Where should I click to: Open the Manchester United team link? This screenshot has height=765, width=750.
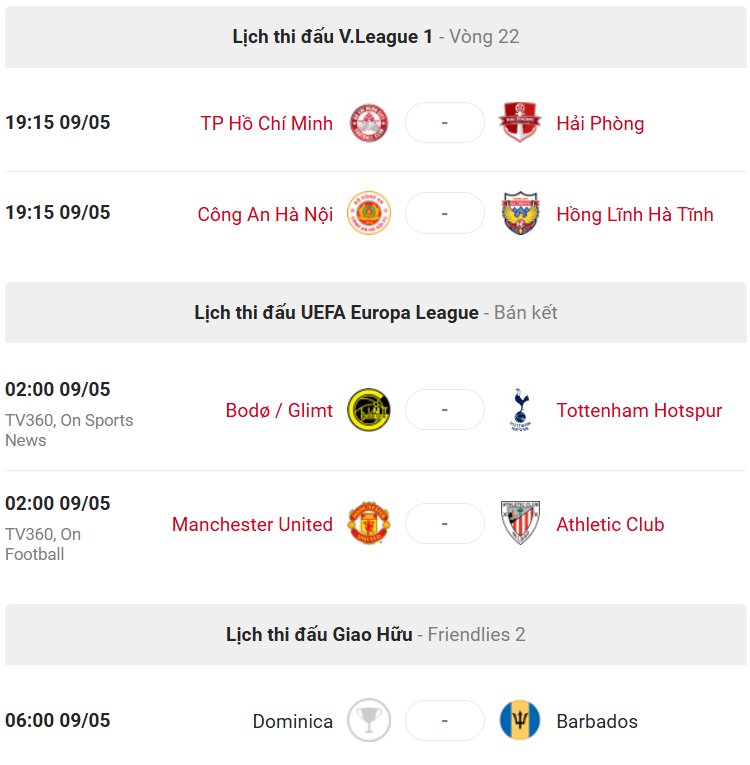coord(252,524)
